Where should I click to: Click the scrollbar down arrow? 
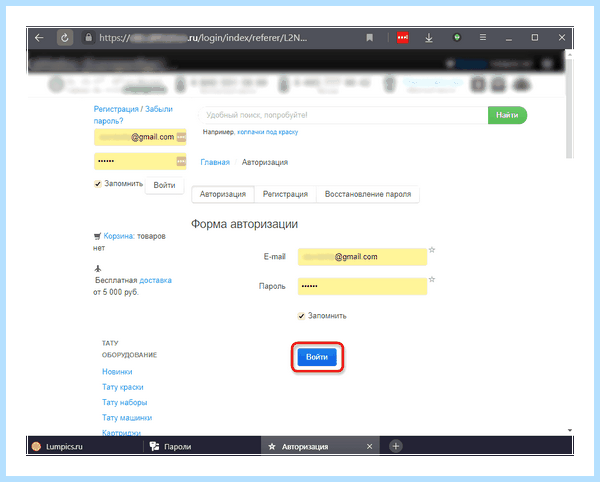pyautogui.click(x=569, y=430)
